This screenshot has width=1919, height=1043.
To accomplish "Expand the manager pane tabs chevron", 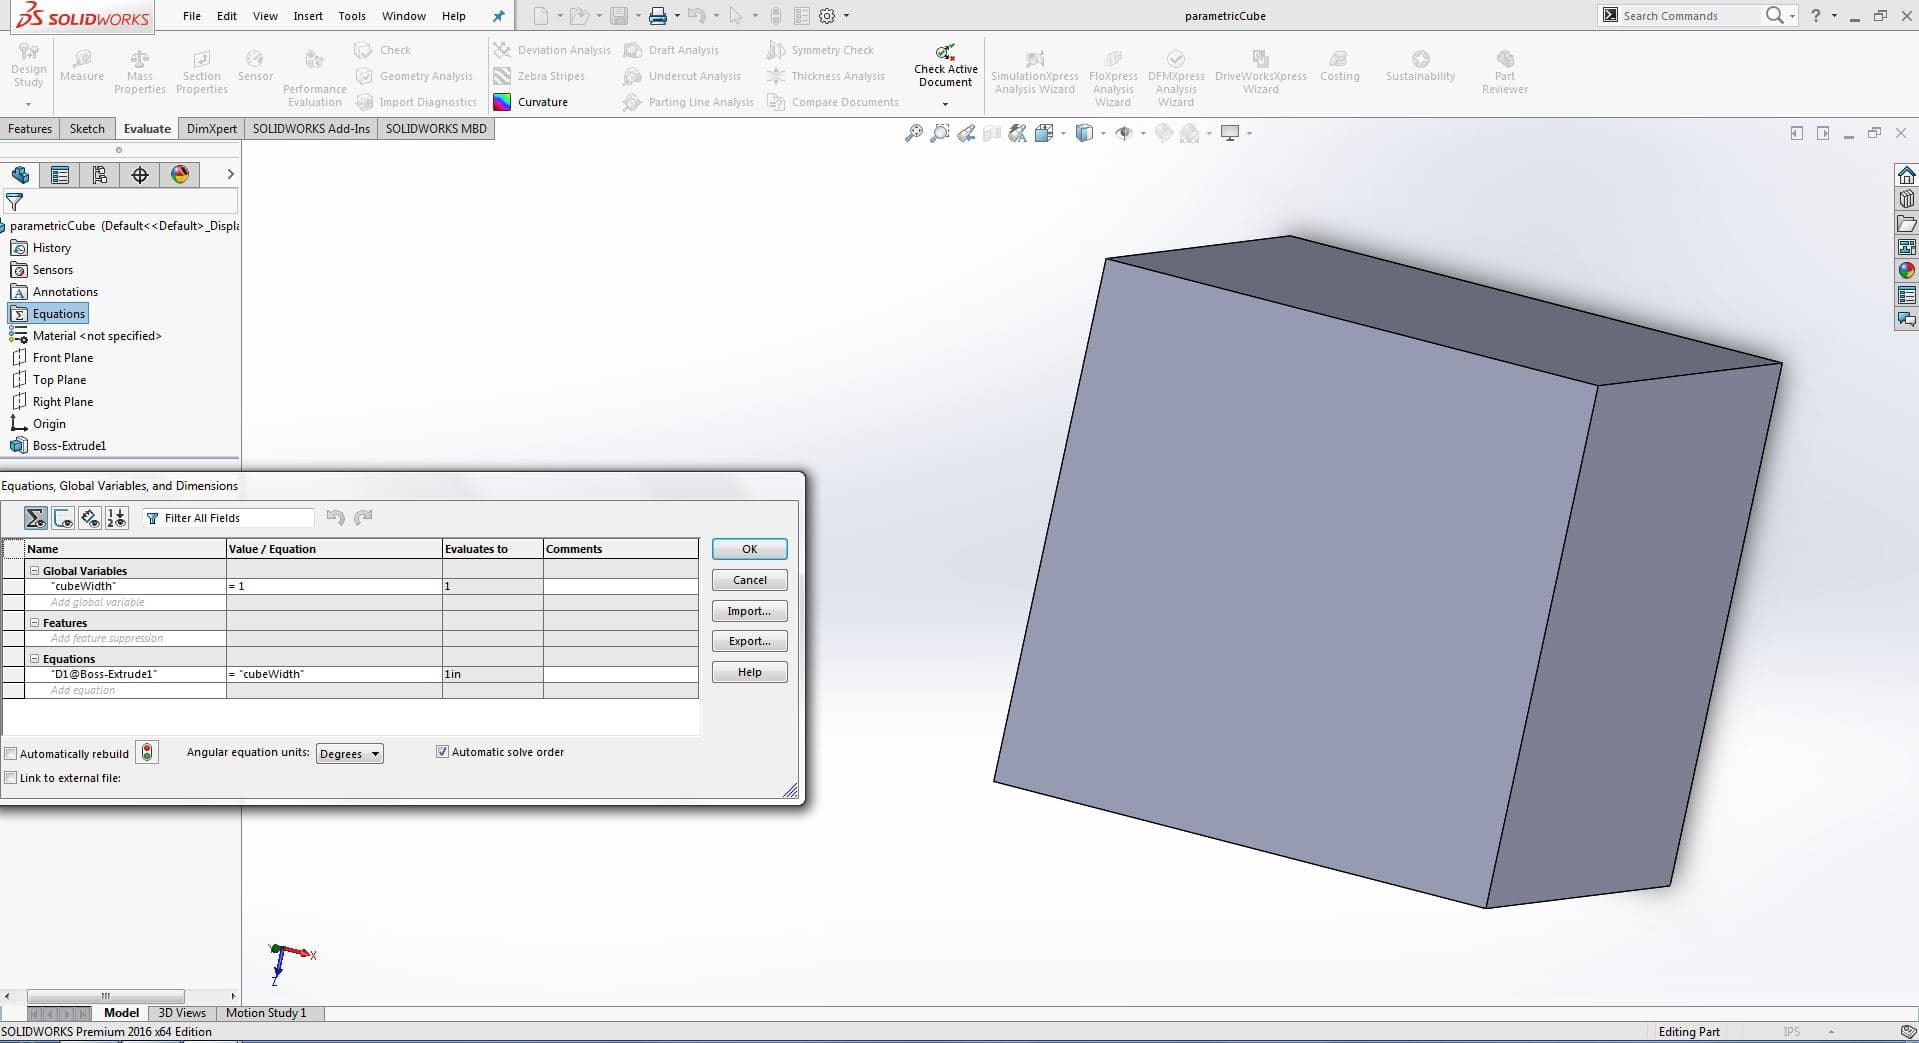I will (x=230, y=174).
